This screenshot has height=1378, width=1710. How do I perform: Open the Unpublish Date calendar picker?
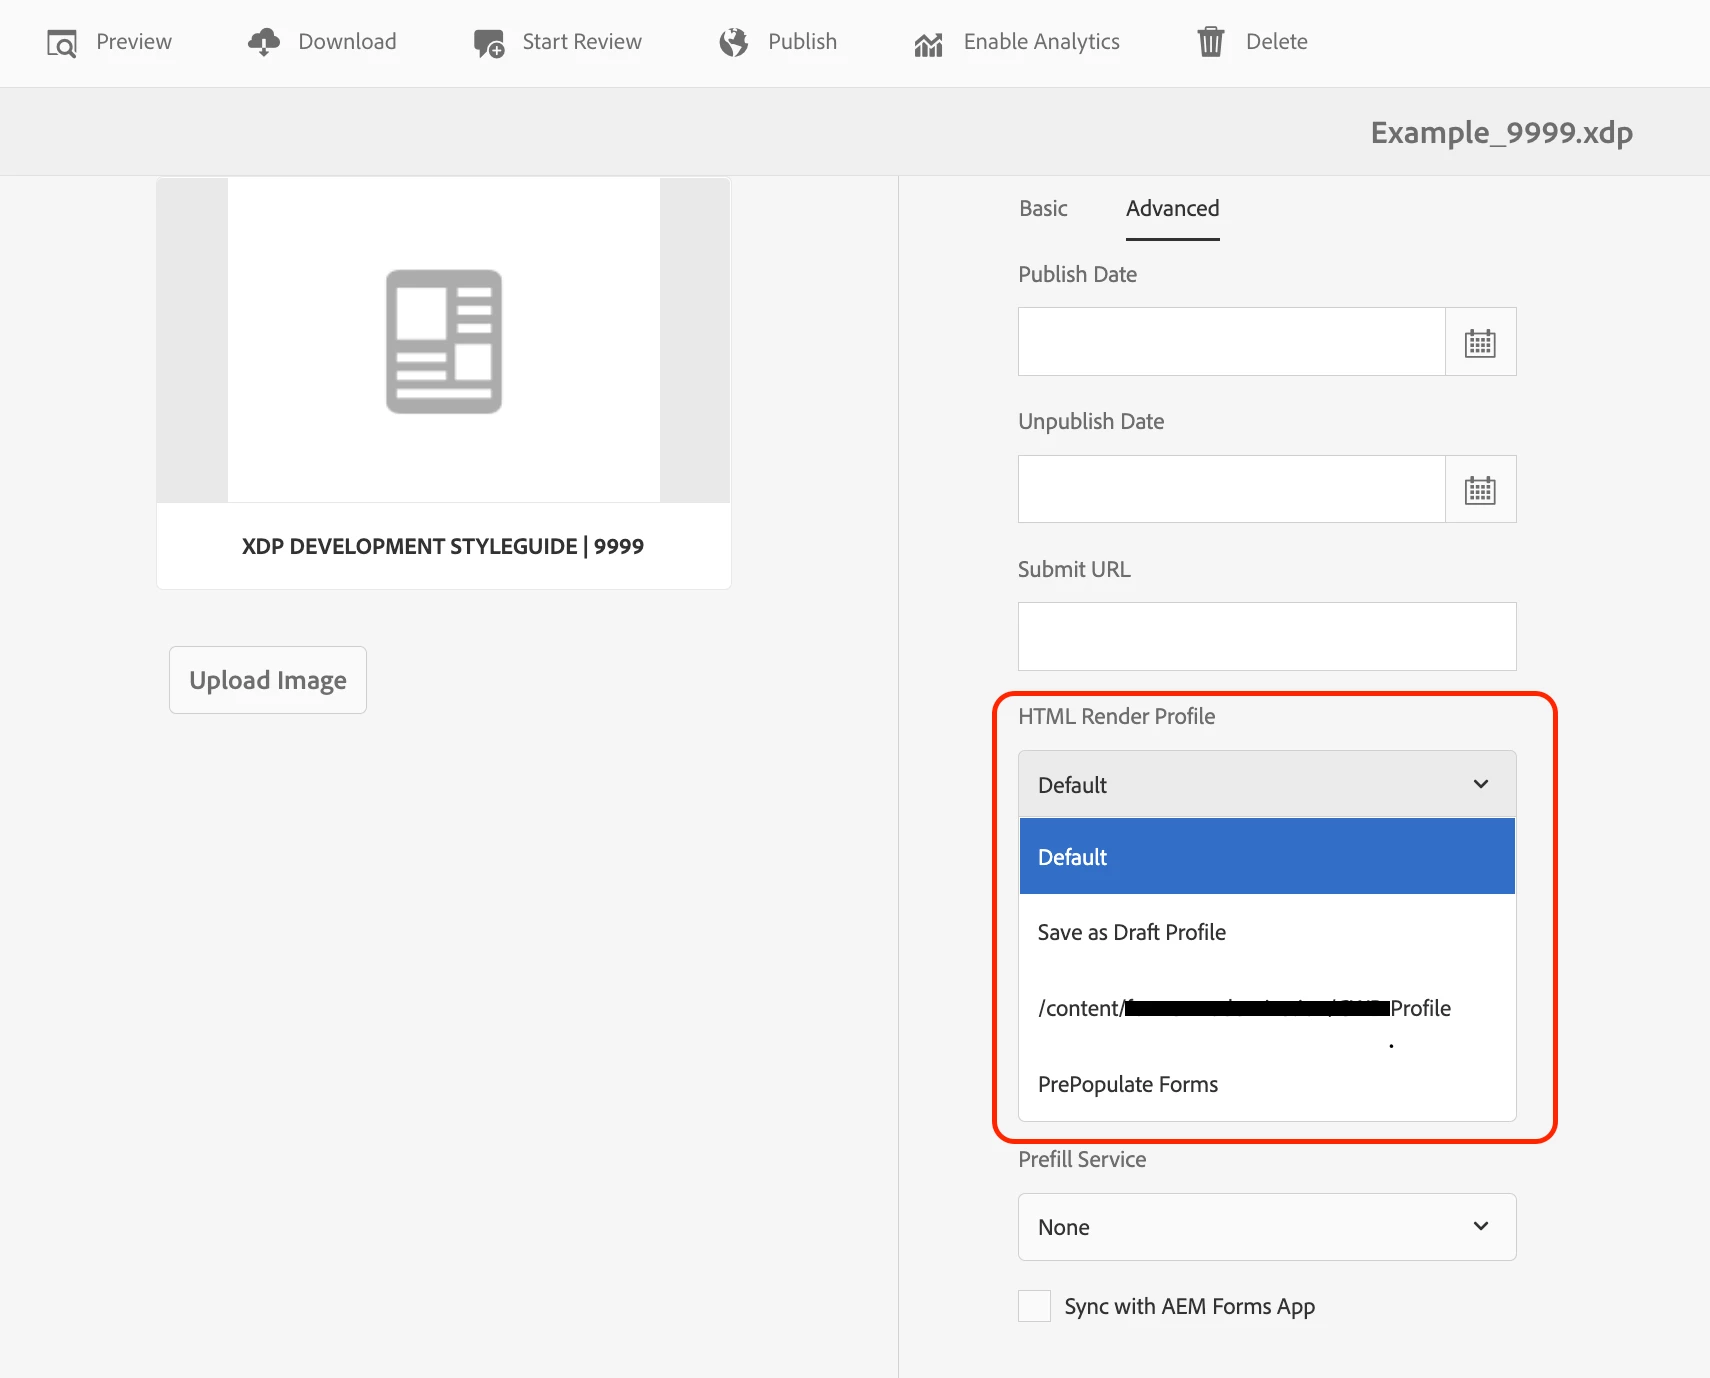[1480, 489]
